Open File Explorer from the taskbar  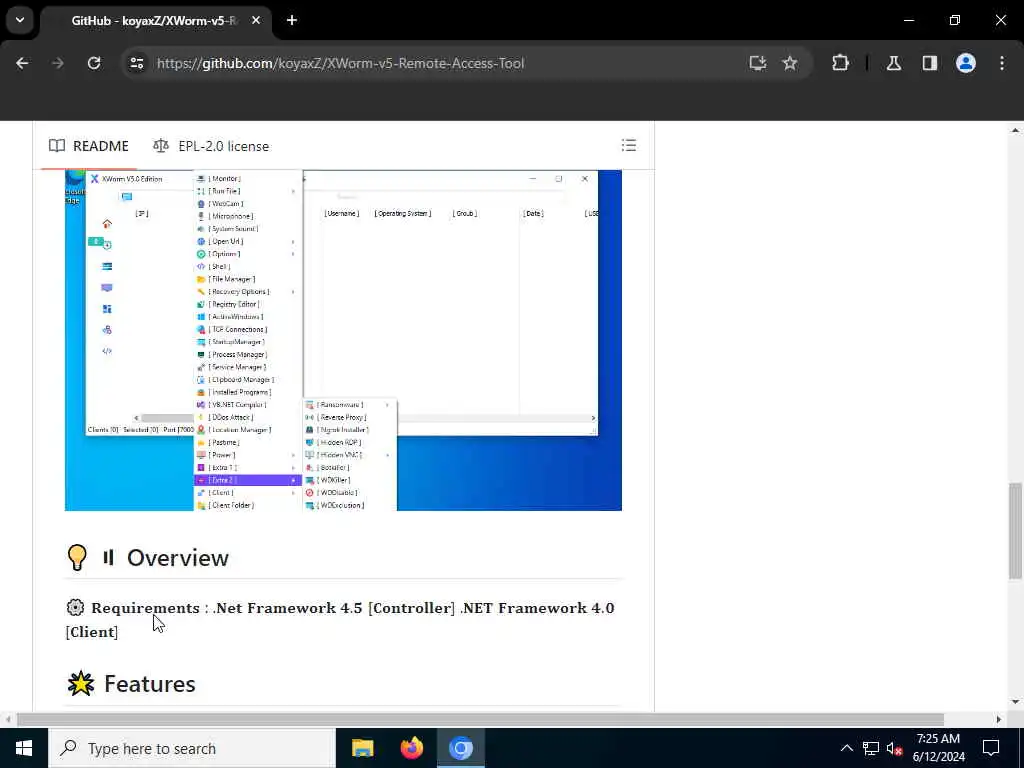(x=362, y=748)
